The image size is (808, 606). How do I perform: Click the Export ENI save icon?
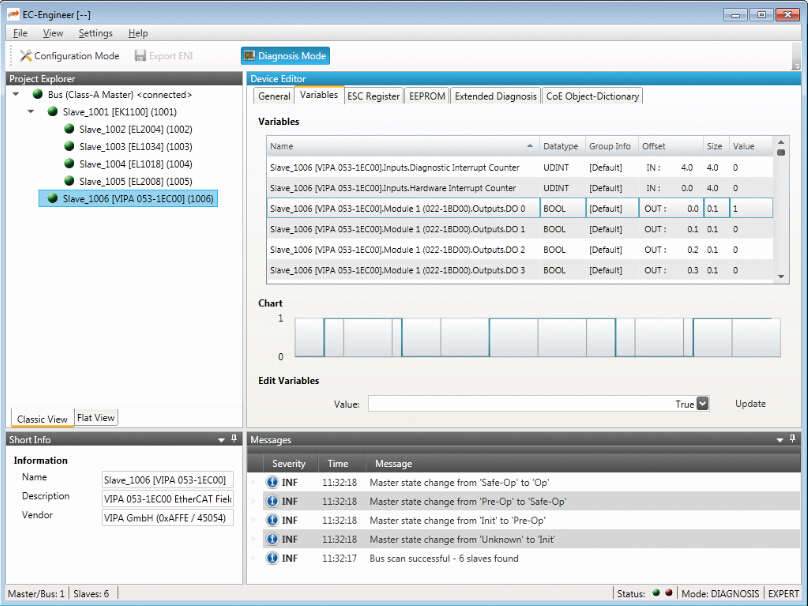(140, 56)
